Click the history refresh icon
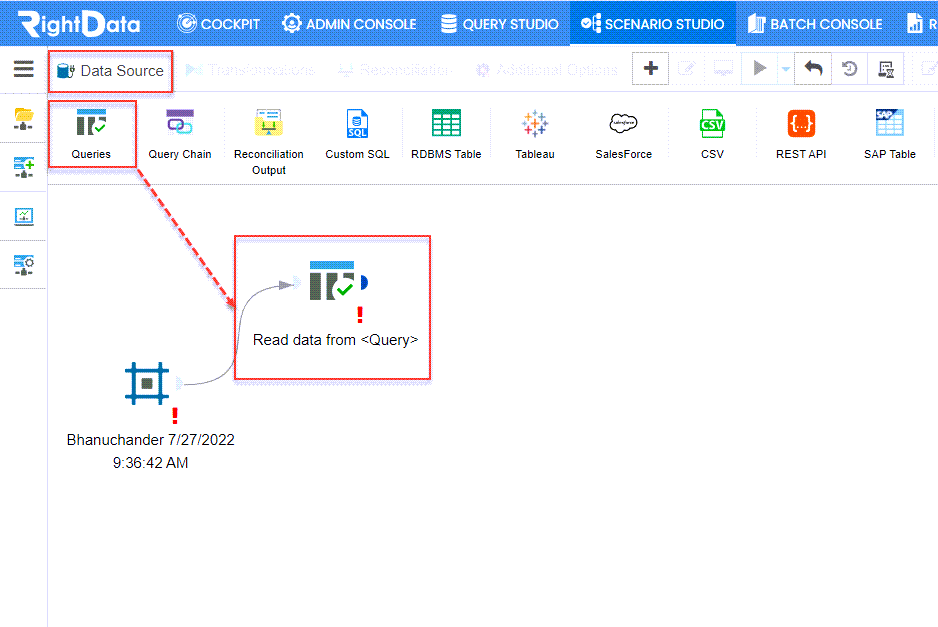 click(x=849, y=68)
